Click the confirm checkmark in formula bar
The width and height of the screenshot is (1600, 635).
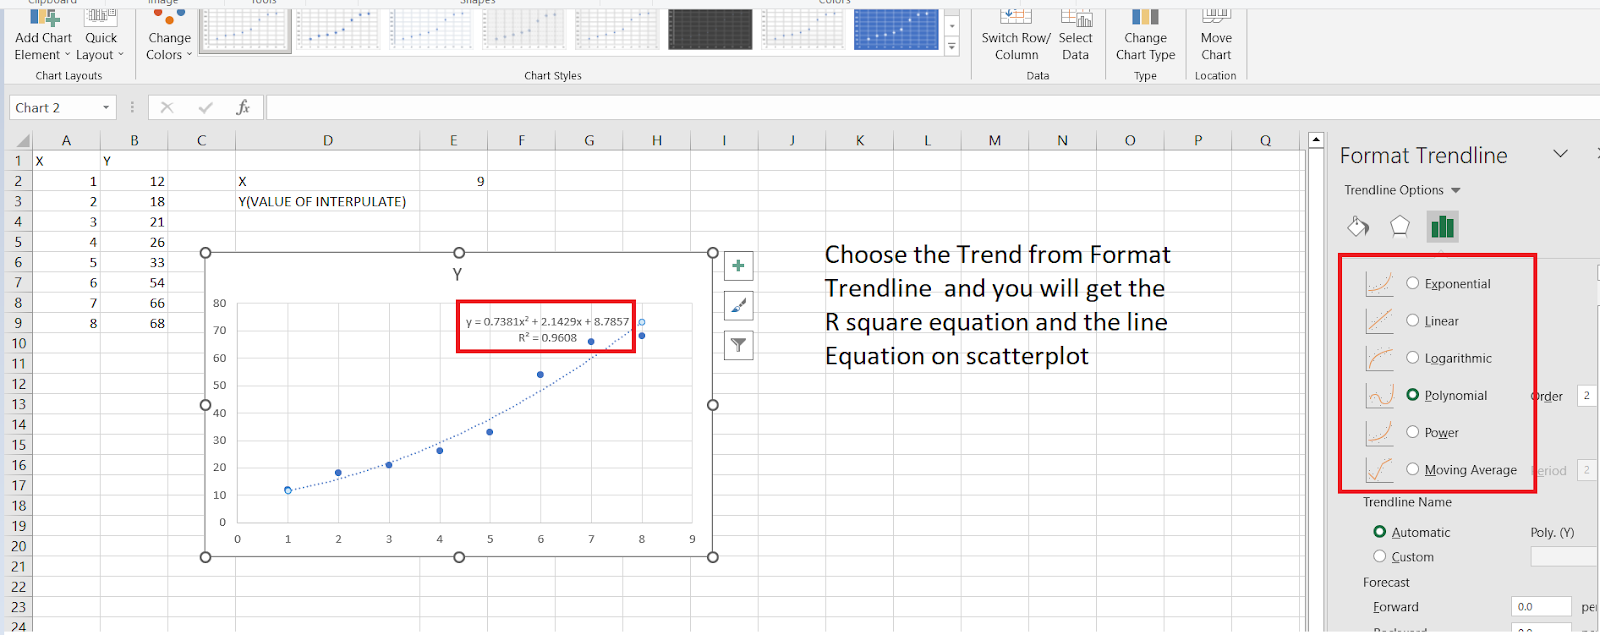[x=206, y=108]
